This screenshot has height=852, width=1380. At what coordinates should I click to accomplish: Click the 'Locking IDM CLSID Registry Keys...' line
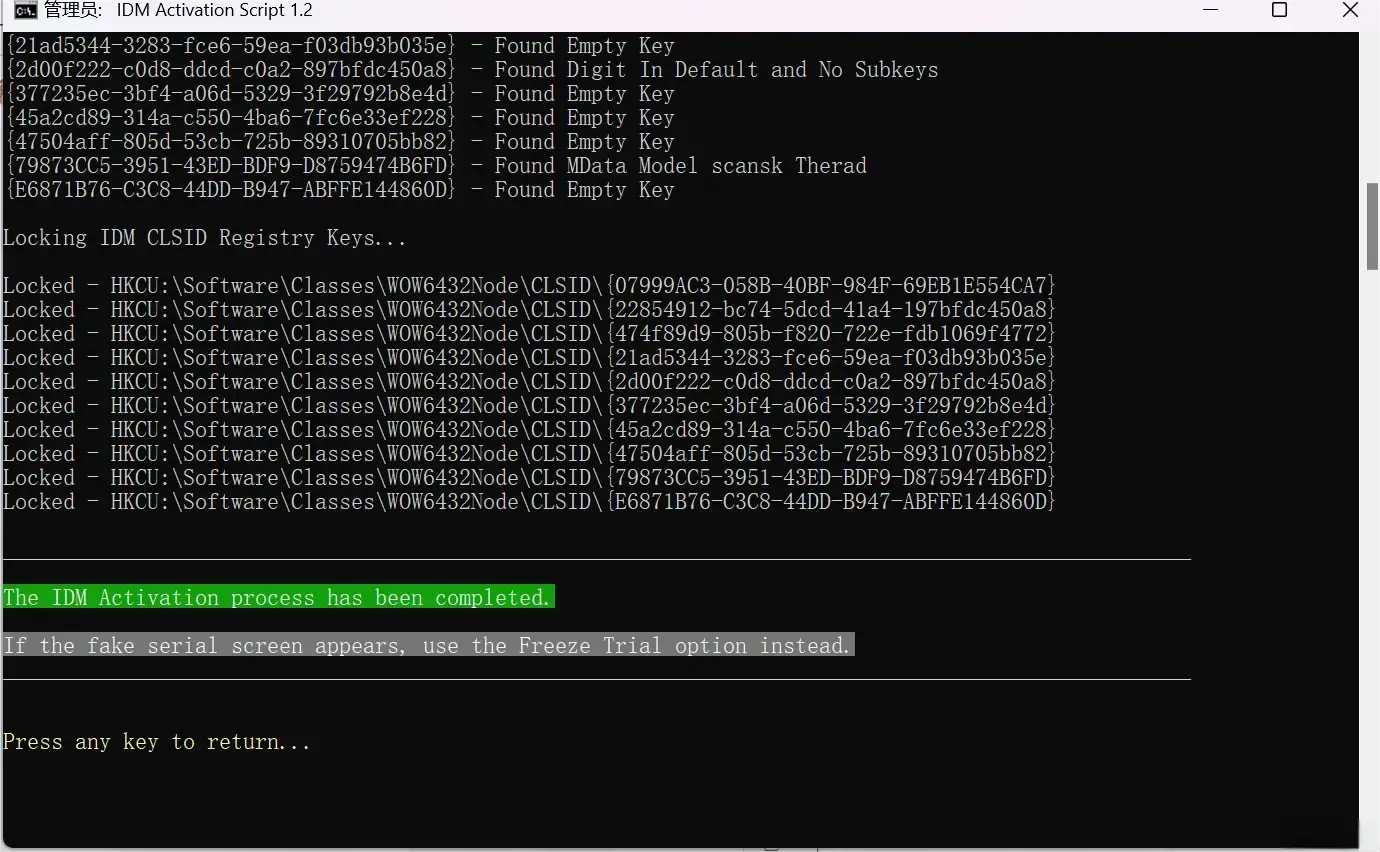[x=205, y=238]
